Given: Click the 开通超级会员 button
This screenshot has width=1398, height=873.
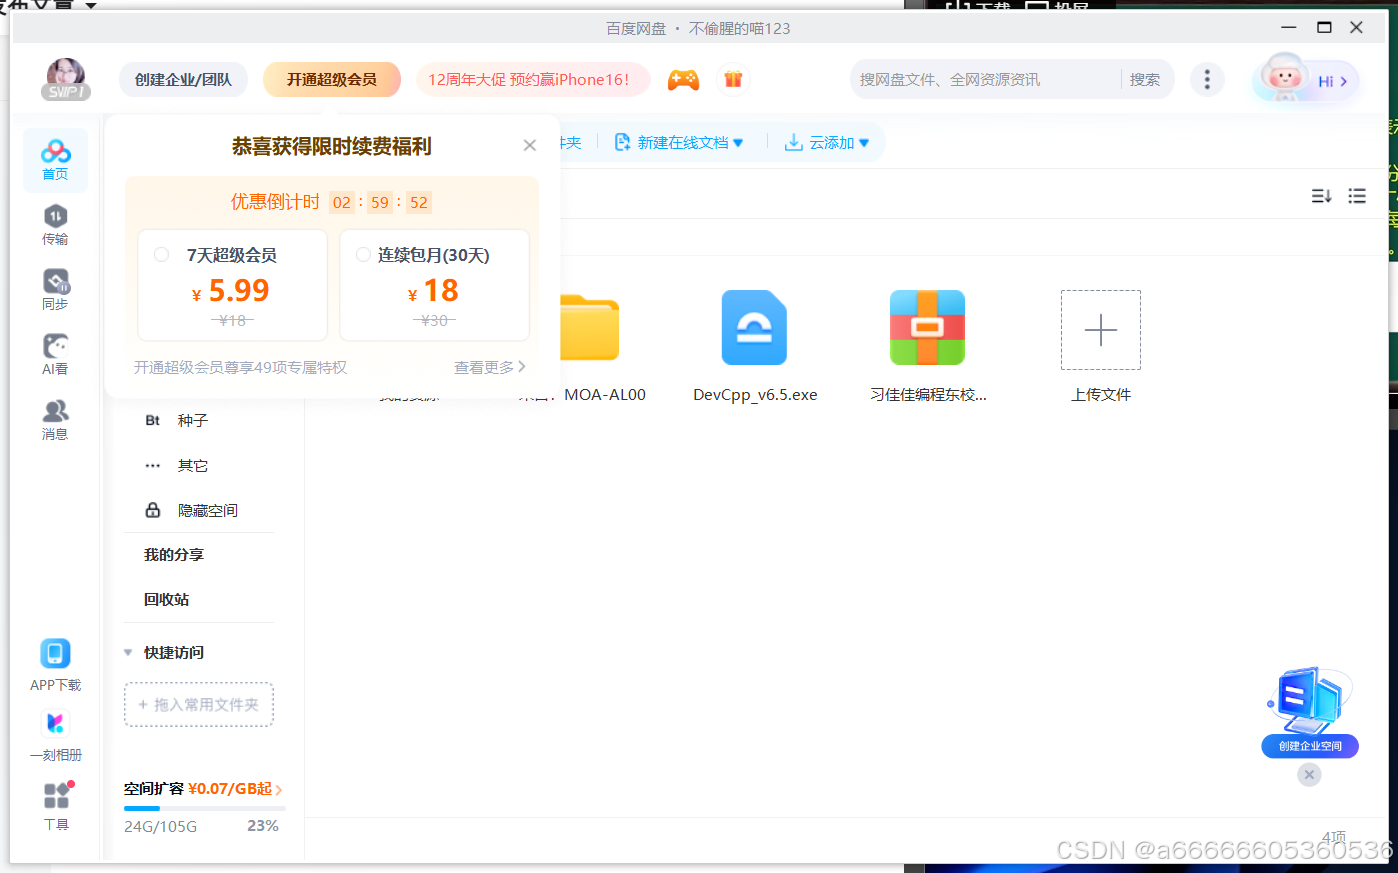Looking at the screenshot, I should [332, 79].
